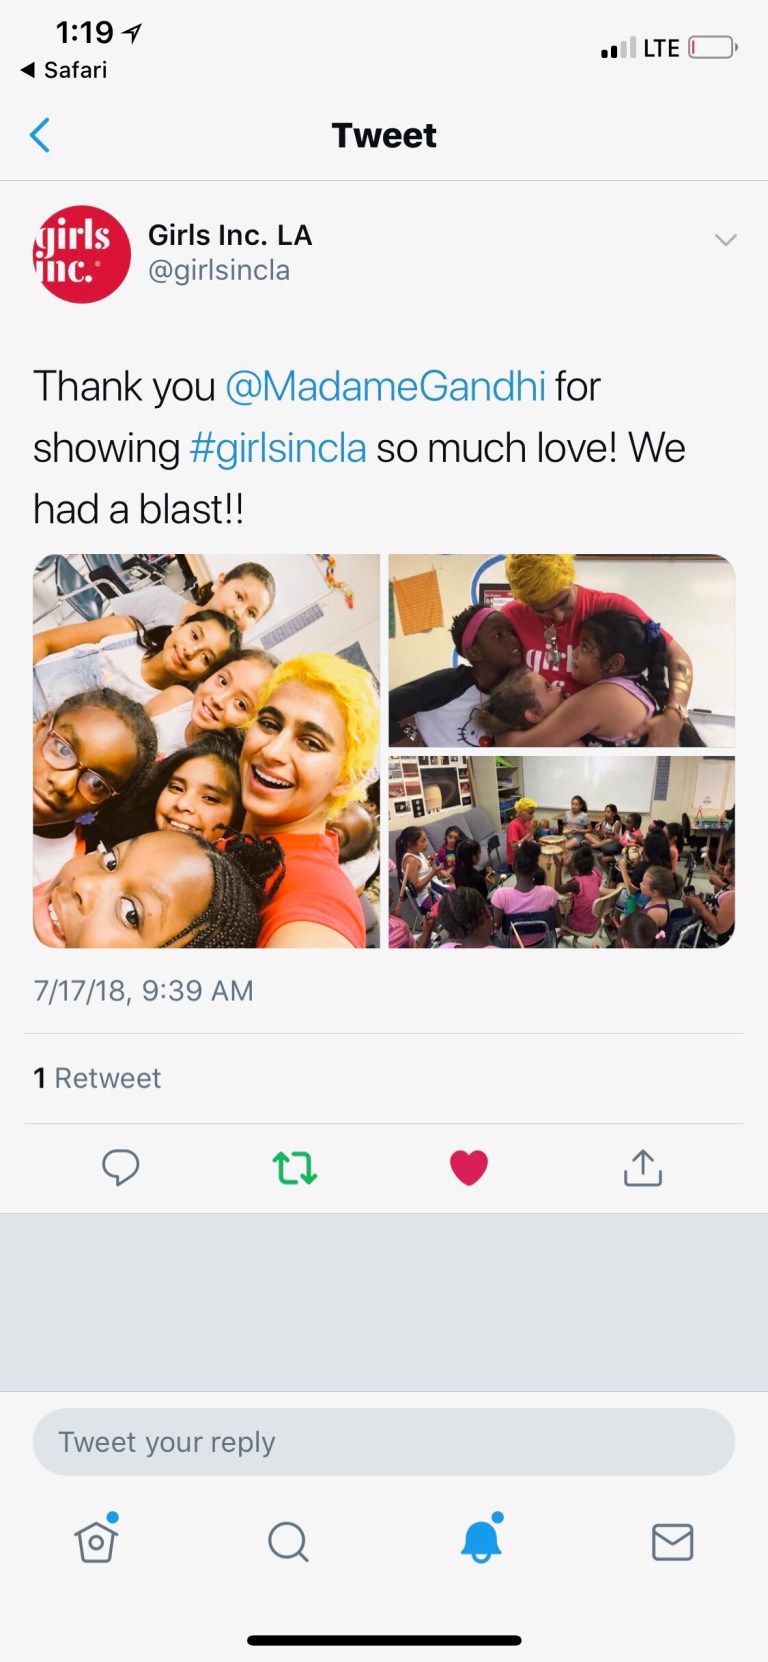The height and width of the screenshot is (1662, 768).
Task: Focus the Tweet your reply field
Action: pyautogui.click(x=384, y=1442)
